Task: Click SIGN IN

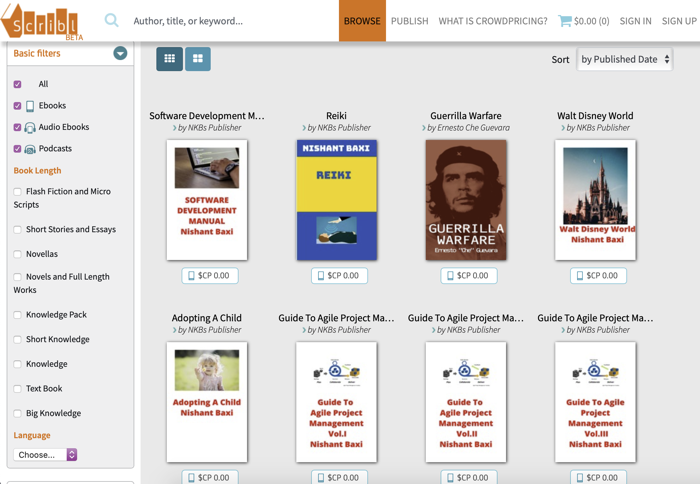Action: coord(635,21)
